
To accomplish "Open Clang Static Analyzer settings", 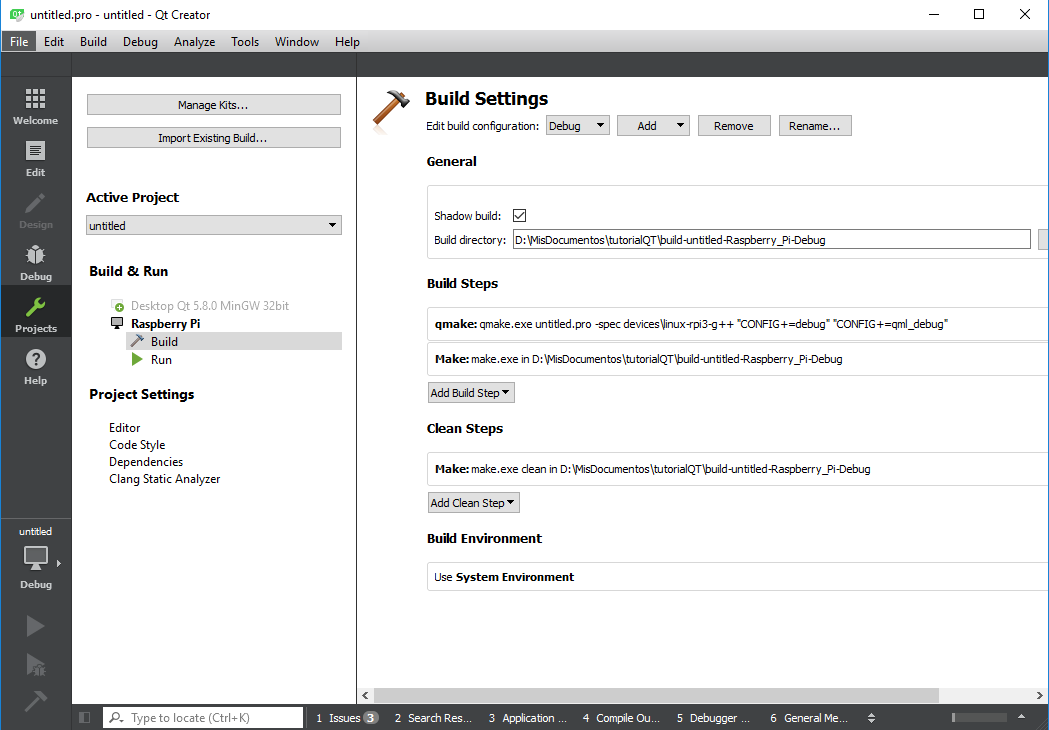I will click(x=165, y=479).
